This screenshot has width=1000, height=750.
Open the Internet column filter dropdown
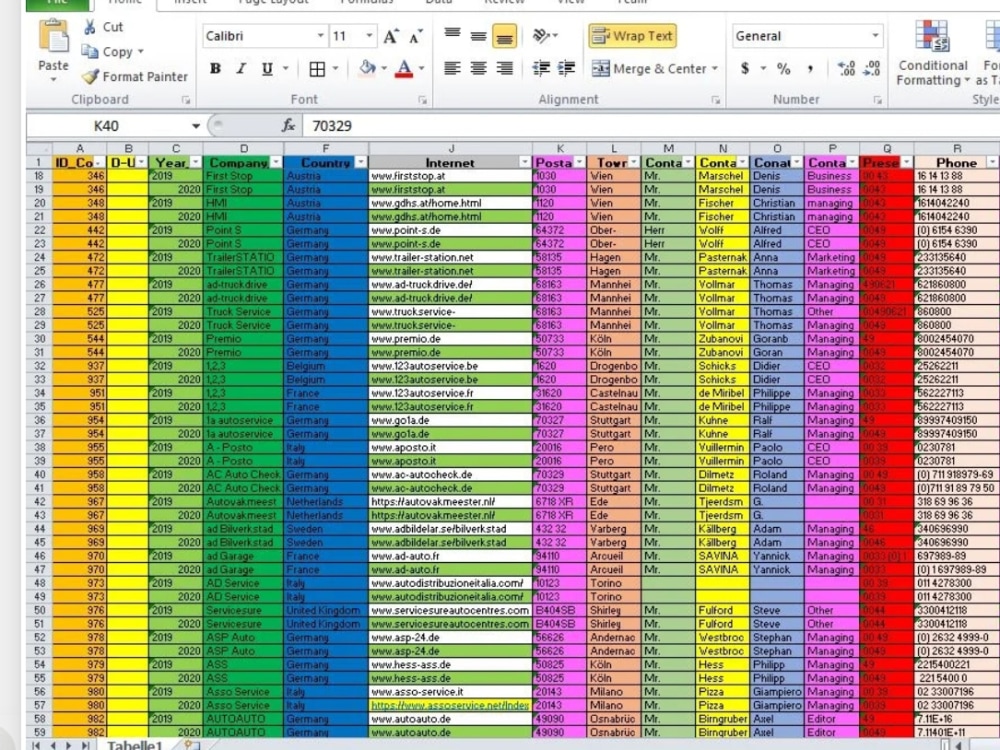coord(524,163)
